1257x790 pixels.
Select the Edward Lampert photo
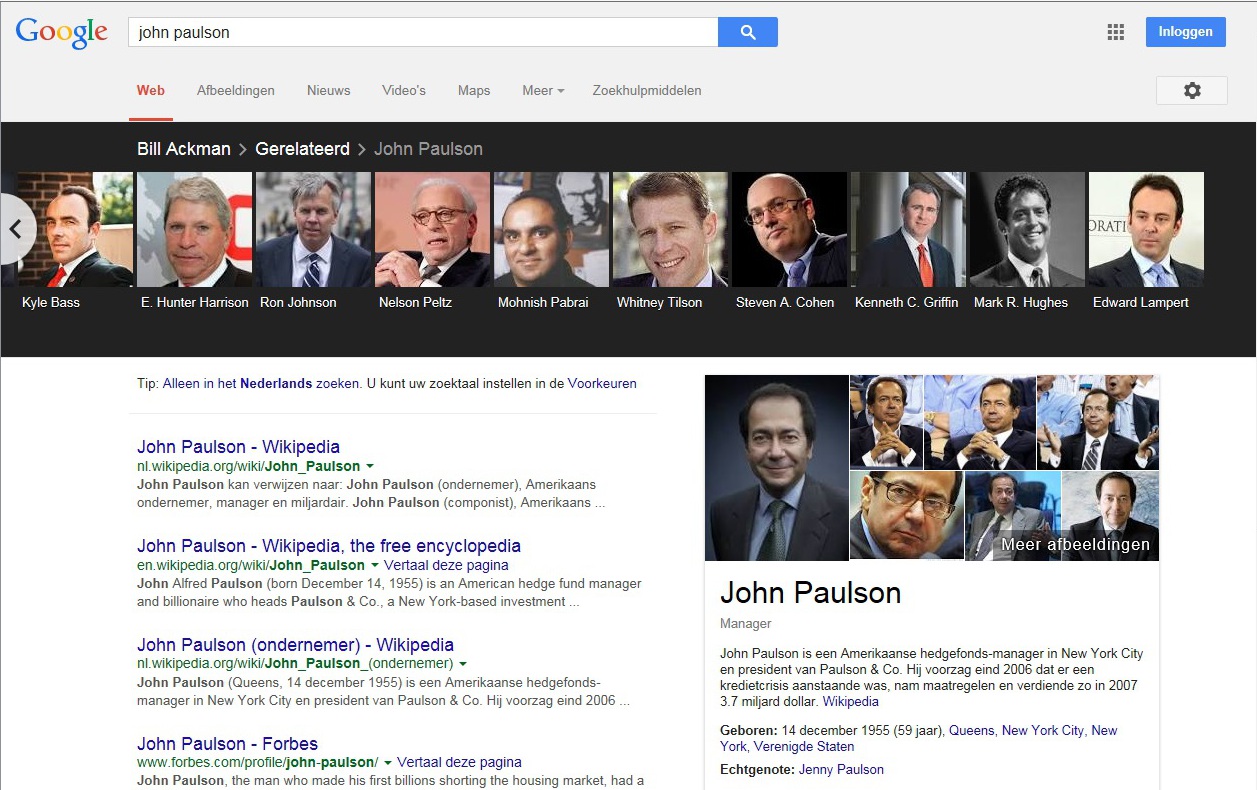[x=1146, y=230]
